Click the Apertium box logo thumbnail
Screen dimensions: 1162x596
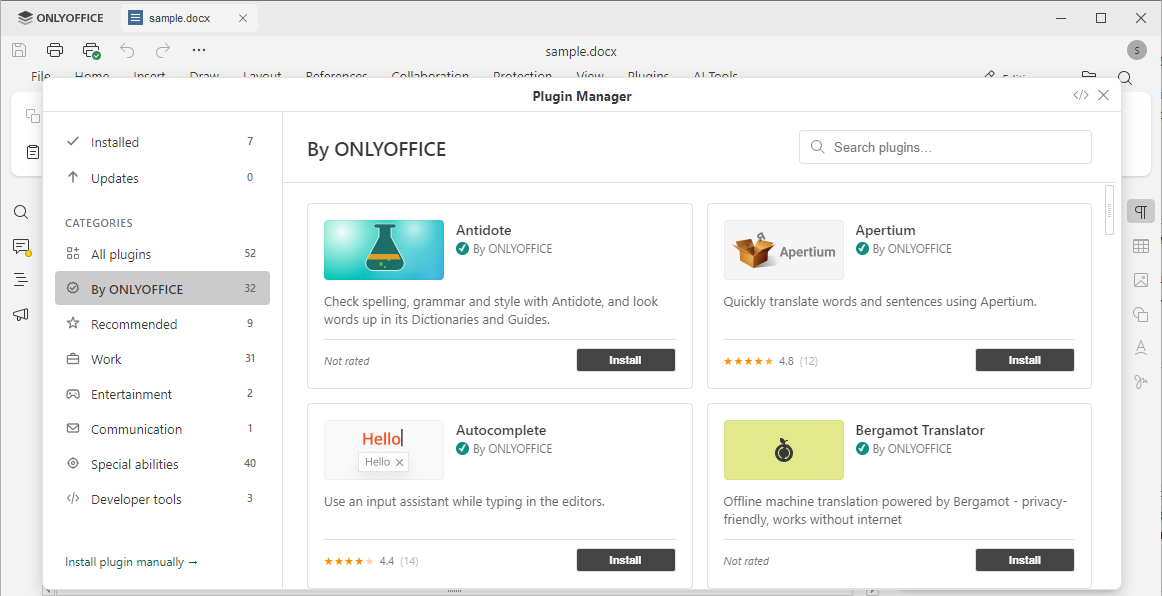[783, 250]
